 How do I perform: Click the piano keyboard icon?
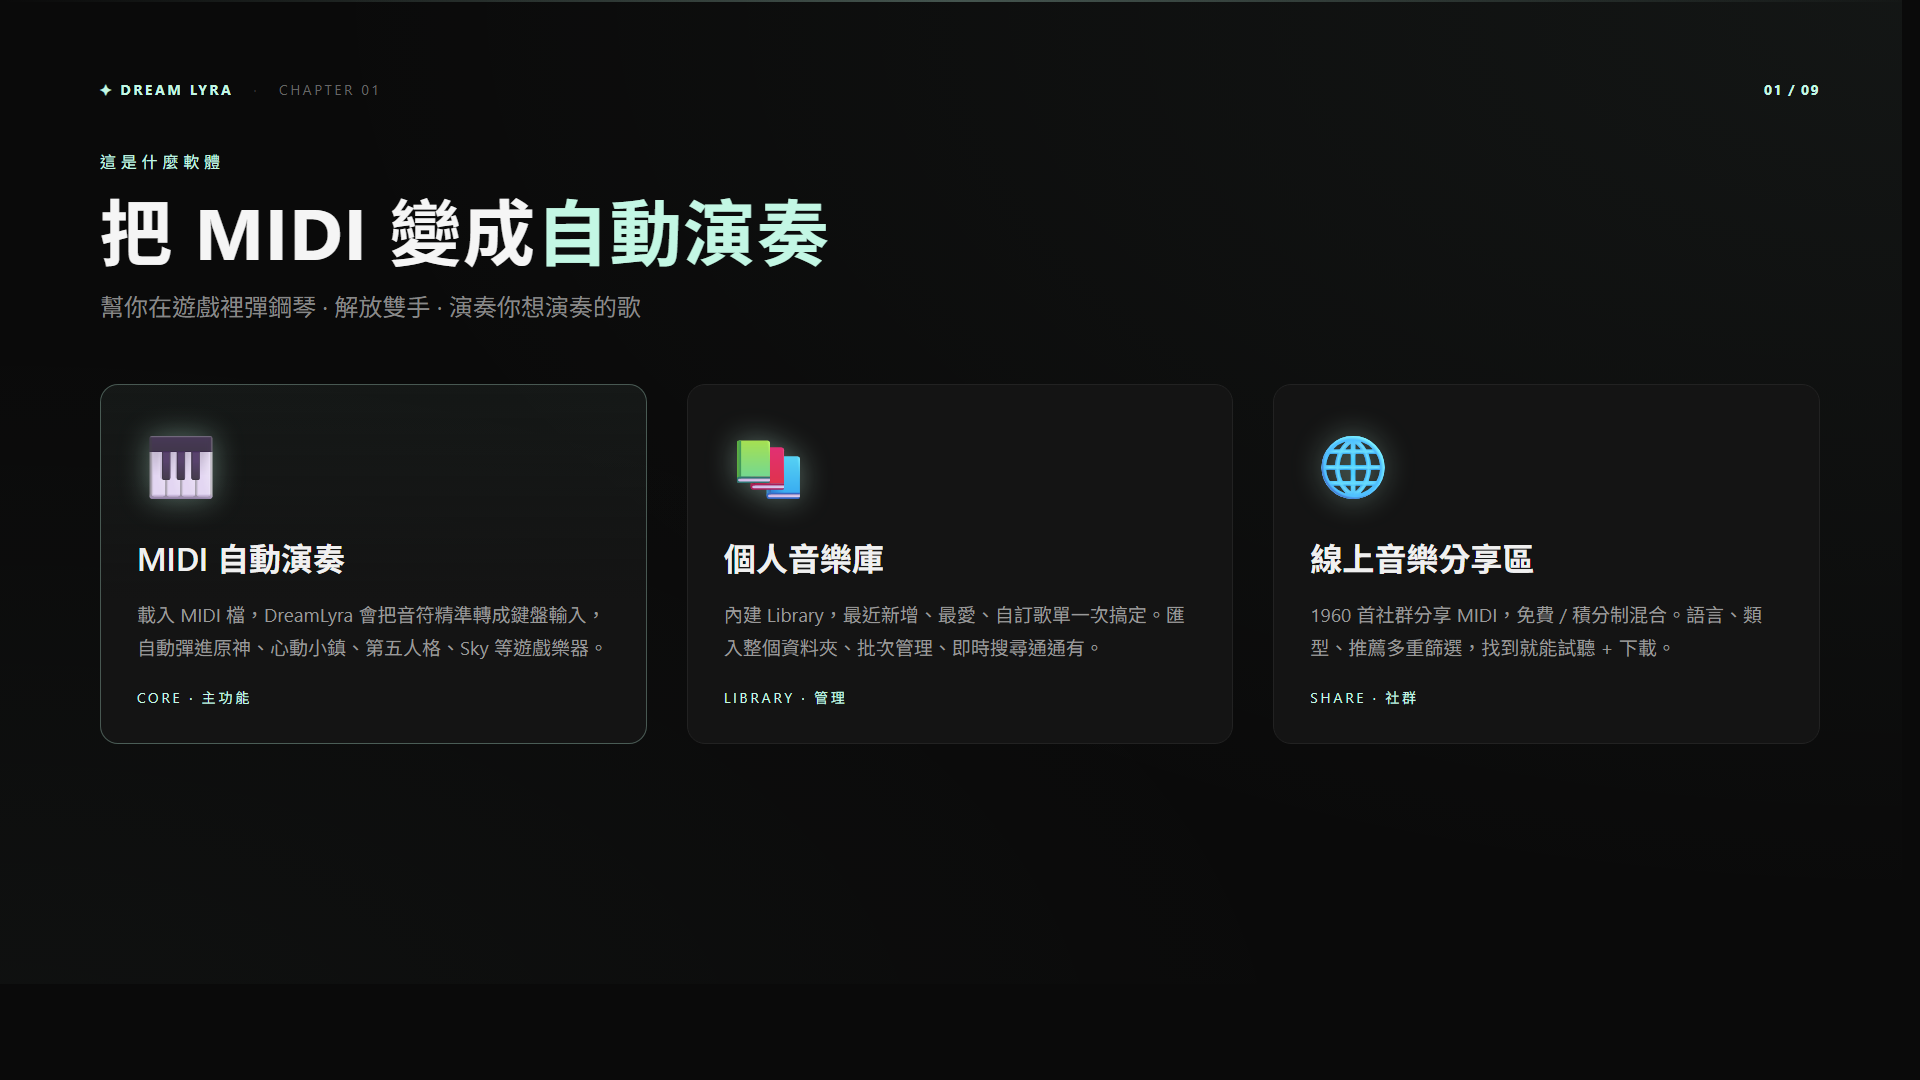point(181,467)
